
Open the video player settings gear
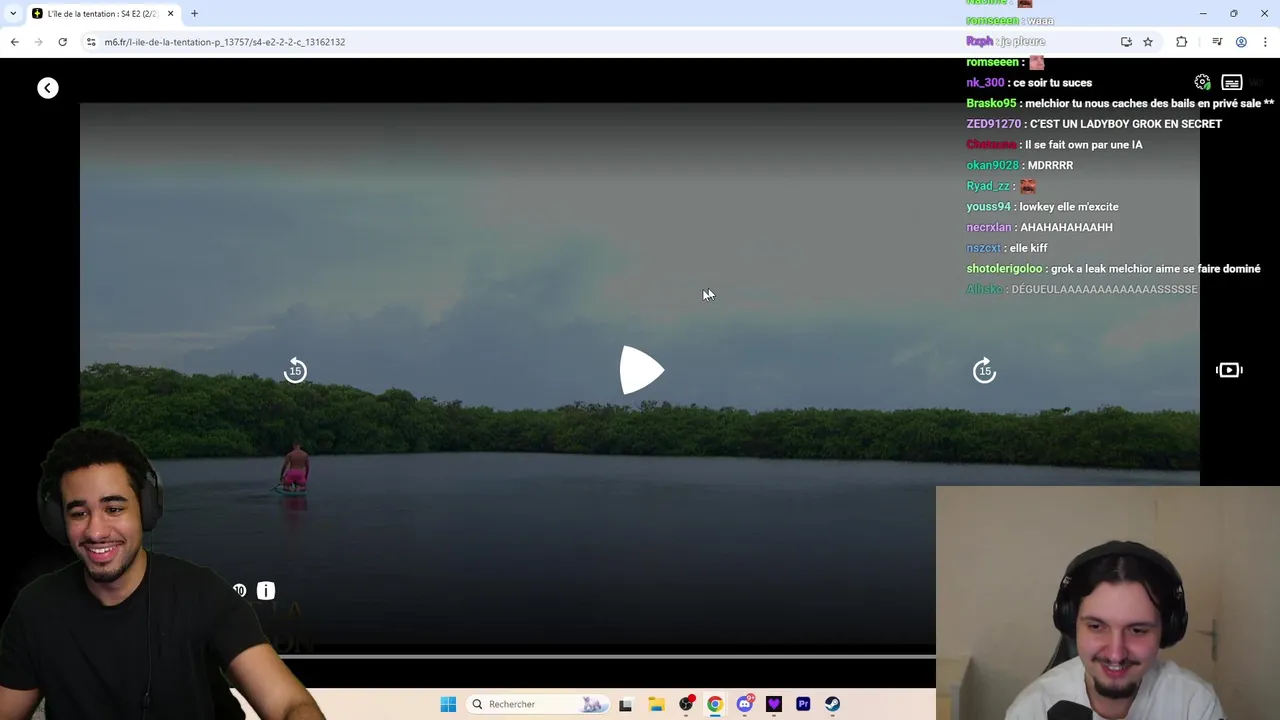point(1202,82)
